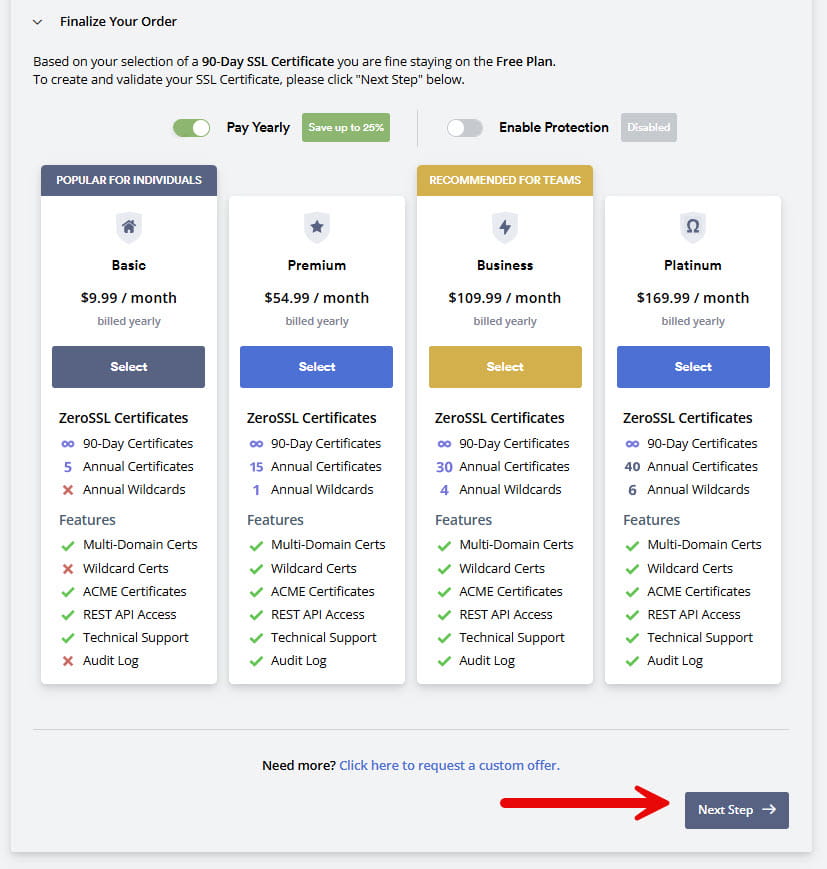Click the 30 Annual Certificates row in Business
827x869 pixels.
(x=503, y=467)
